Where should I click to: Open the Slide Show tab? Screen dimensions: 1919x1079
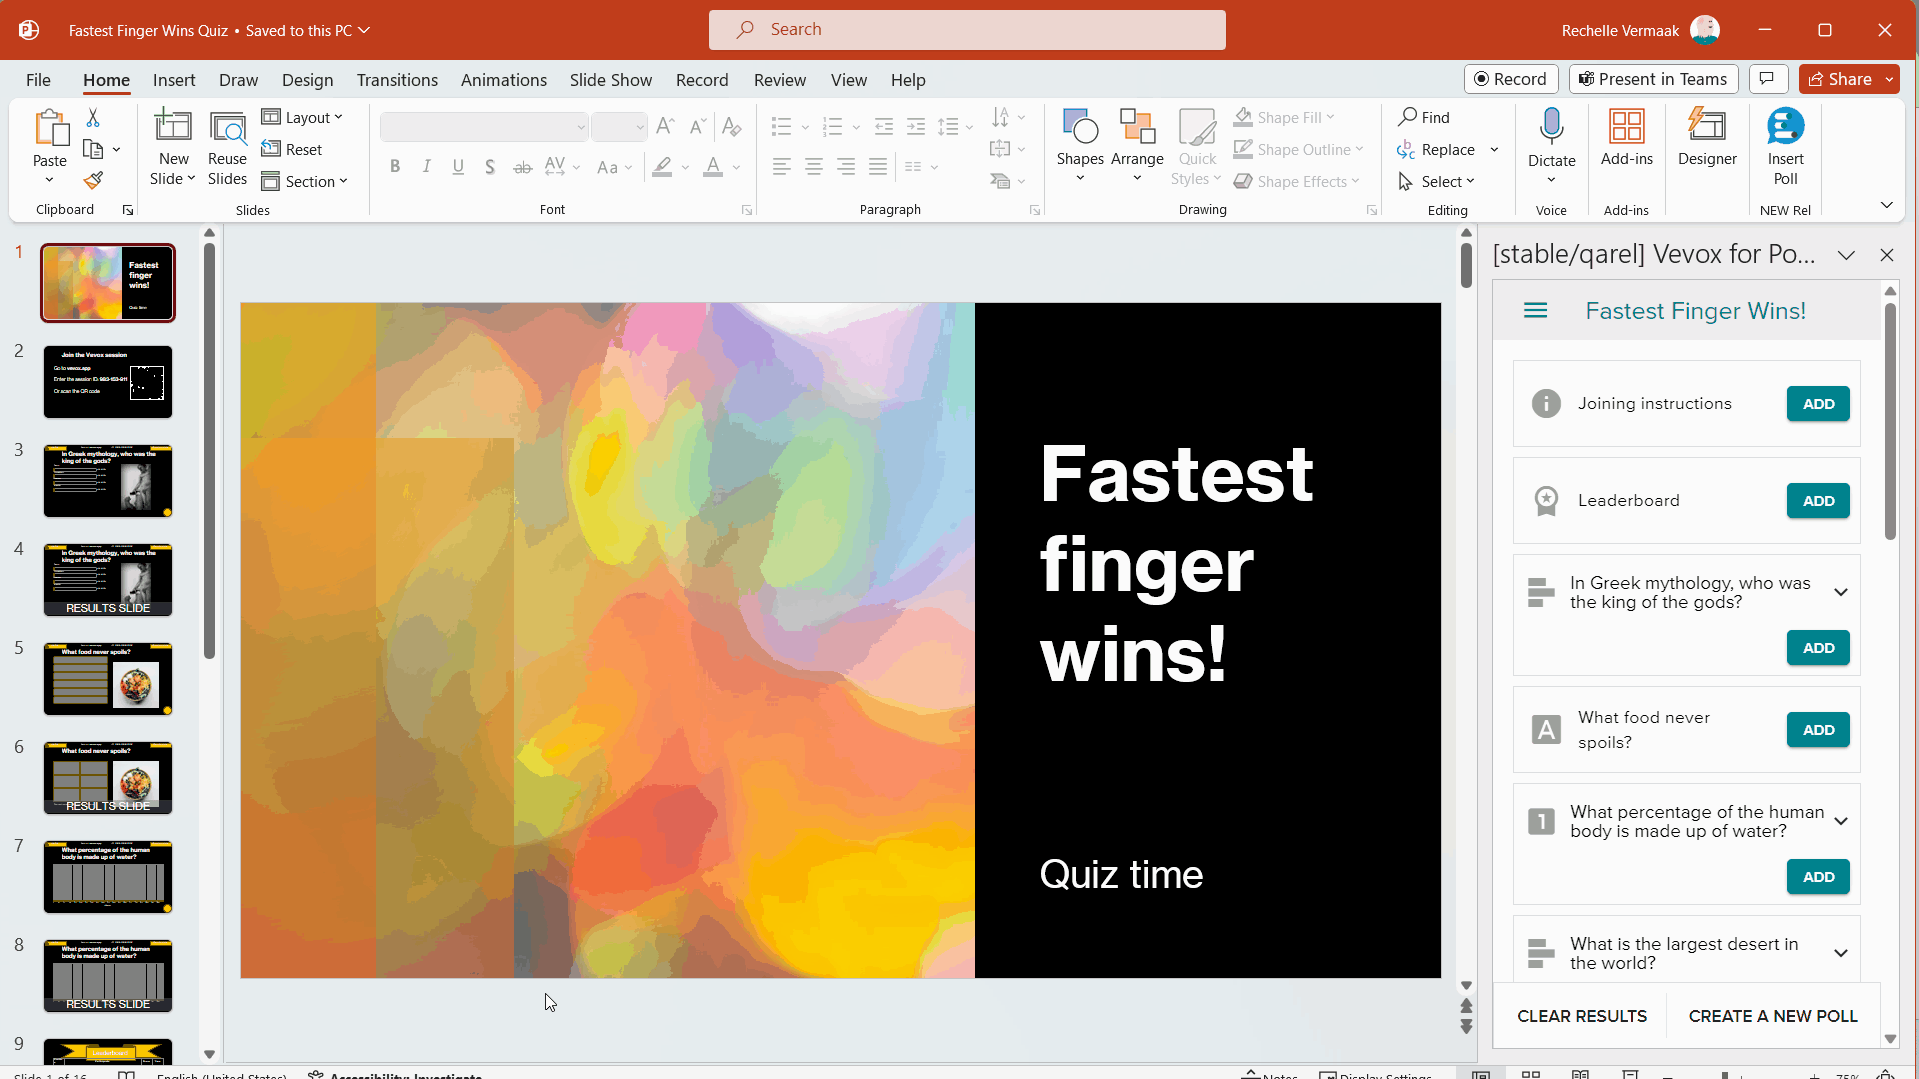[610, 80]
